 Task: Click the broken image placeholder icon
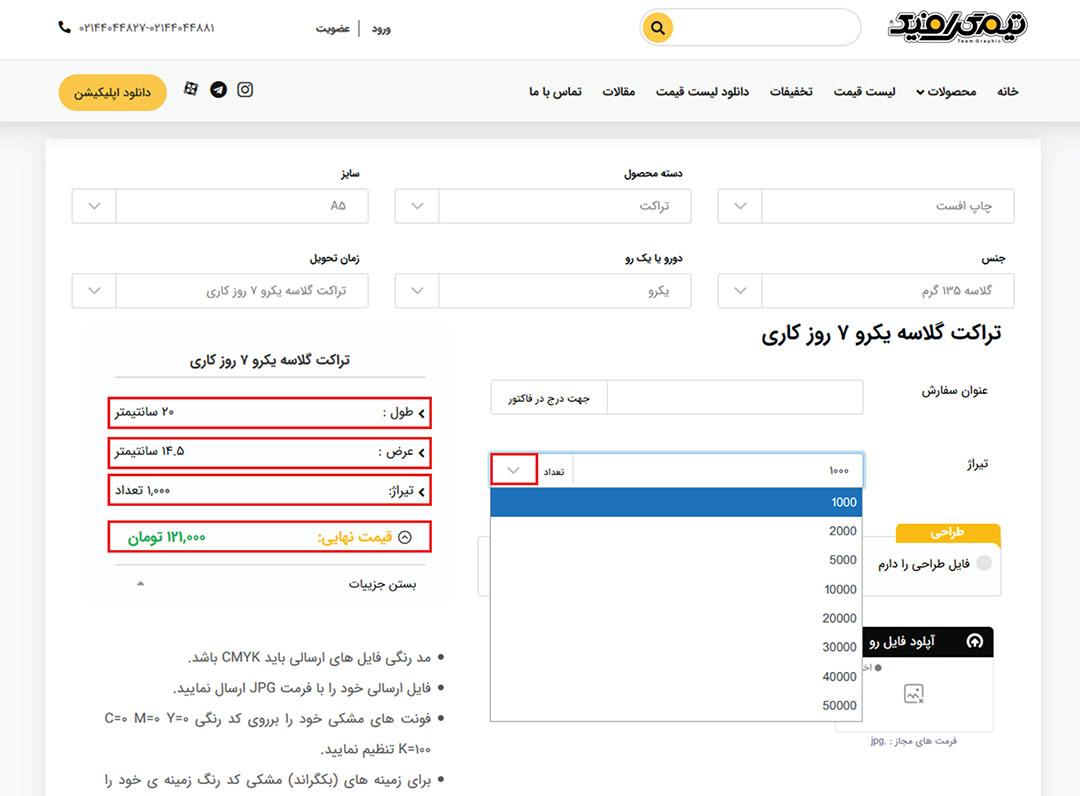coord(913,693)
